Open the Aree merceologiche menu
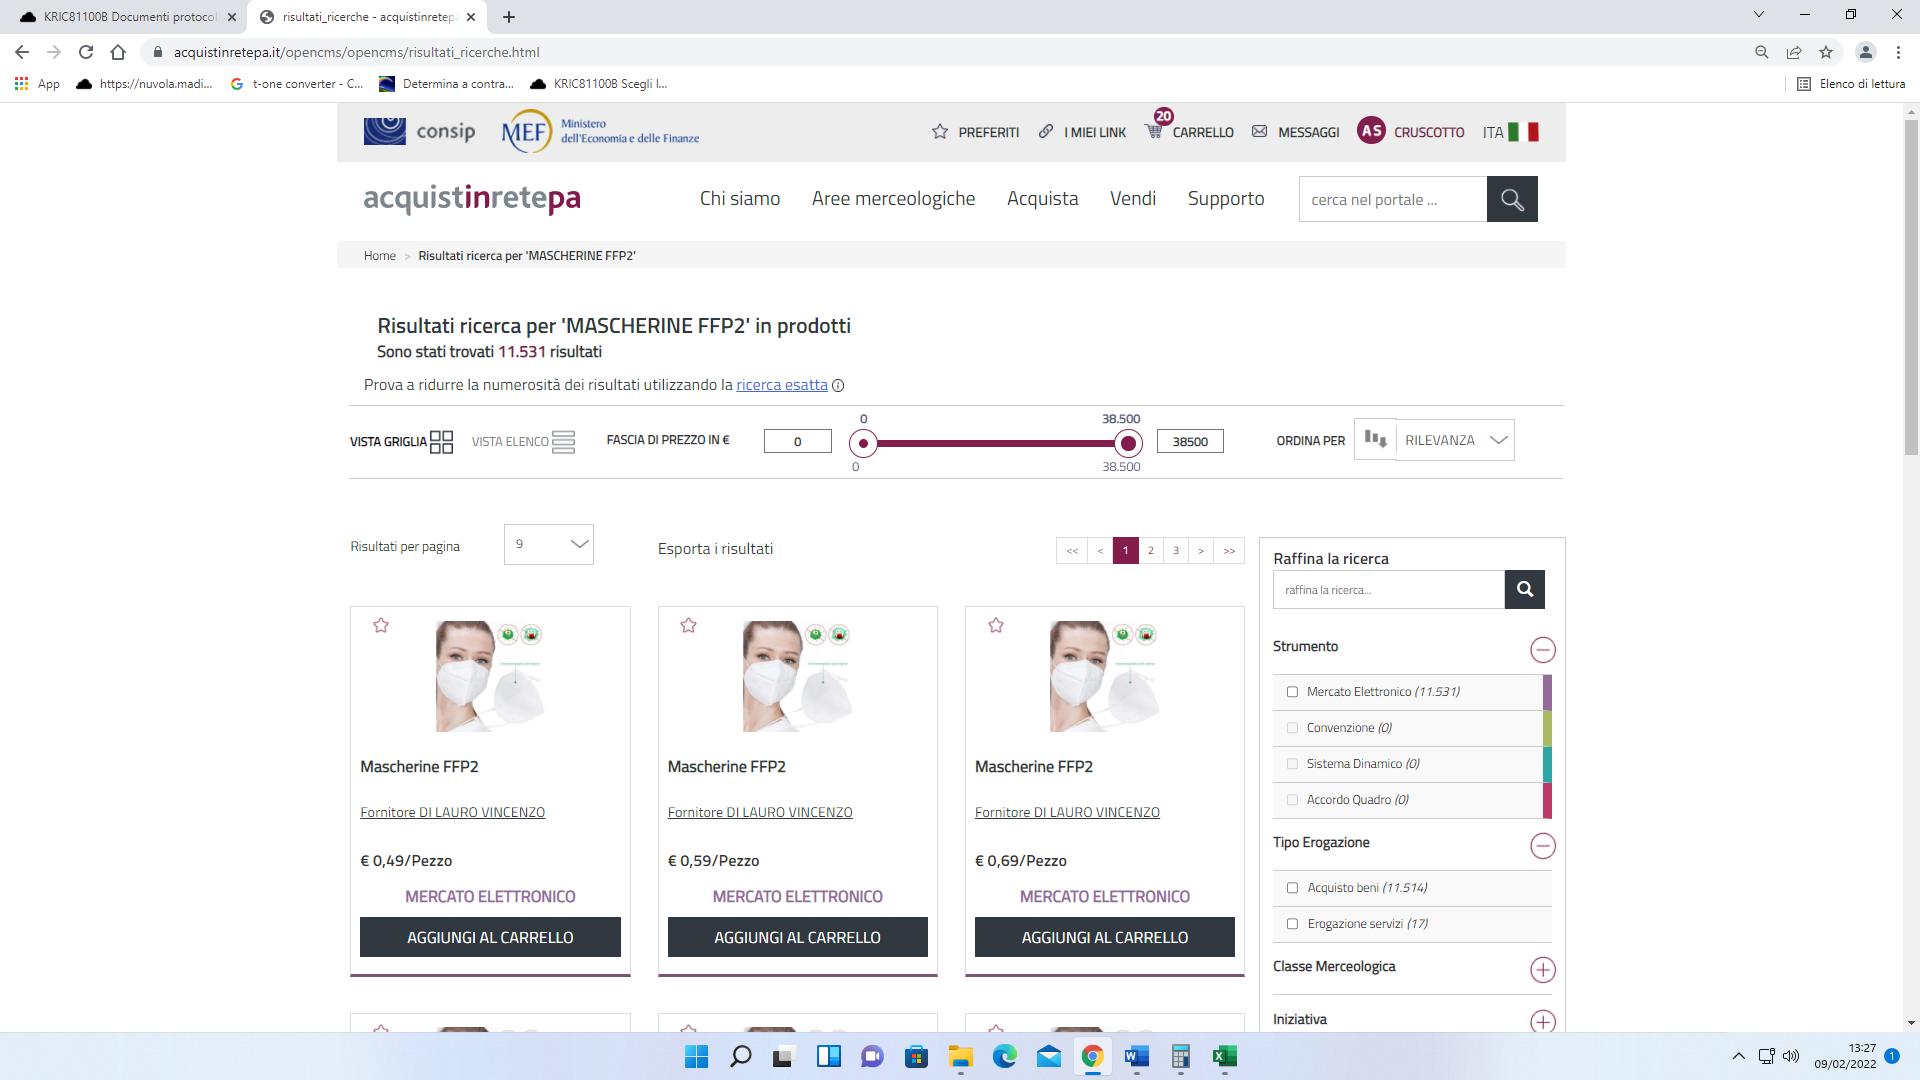Viewport: 1920px width, 1080px height. tap(893, 199)
